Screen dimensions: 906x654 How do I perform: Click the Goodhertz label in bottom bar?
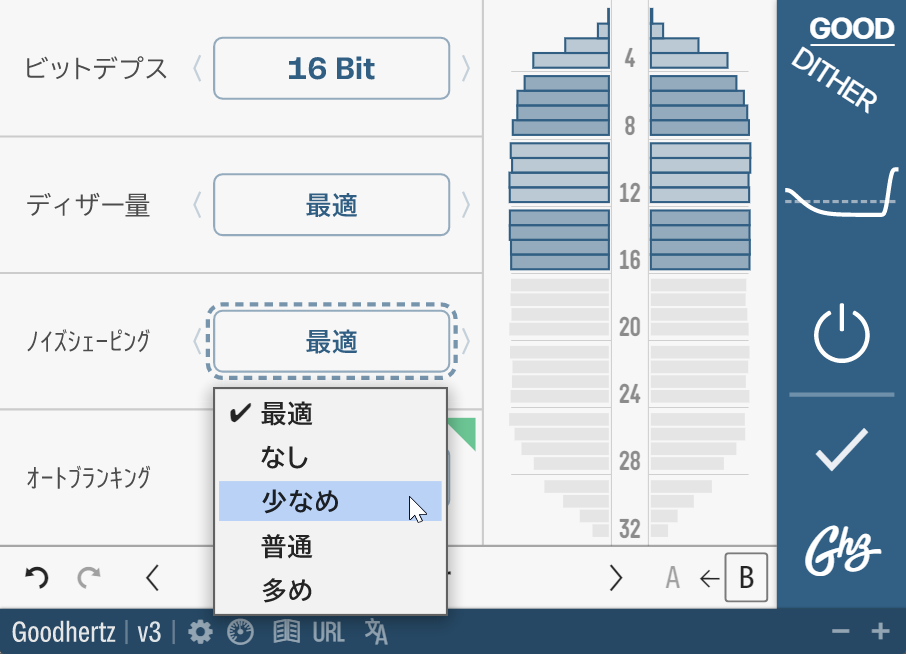(x=64, y=632)
